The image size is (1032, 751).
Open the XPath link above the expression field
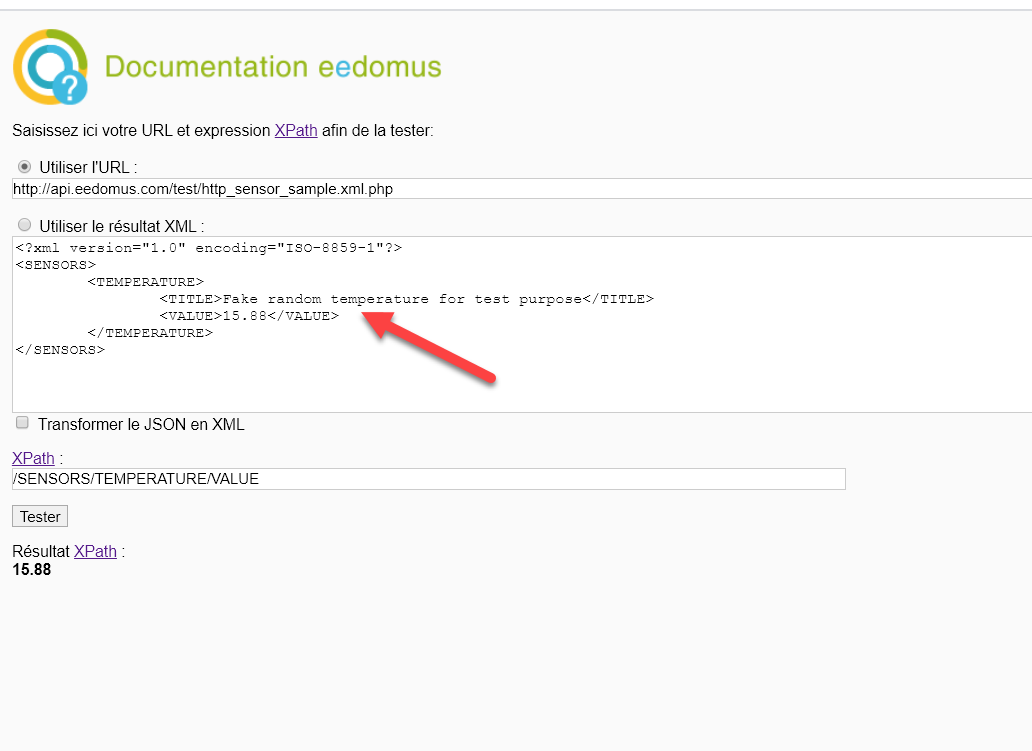click(x=33, y=458)
